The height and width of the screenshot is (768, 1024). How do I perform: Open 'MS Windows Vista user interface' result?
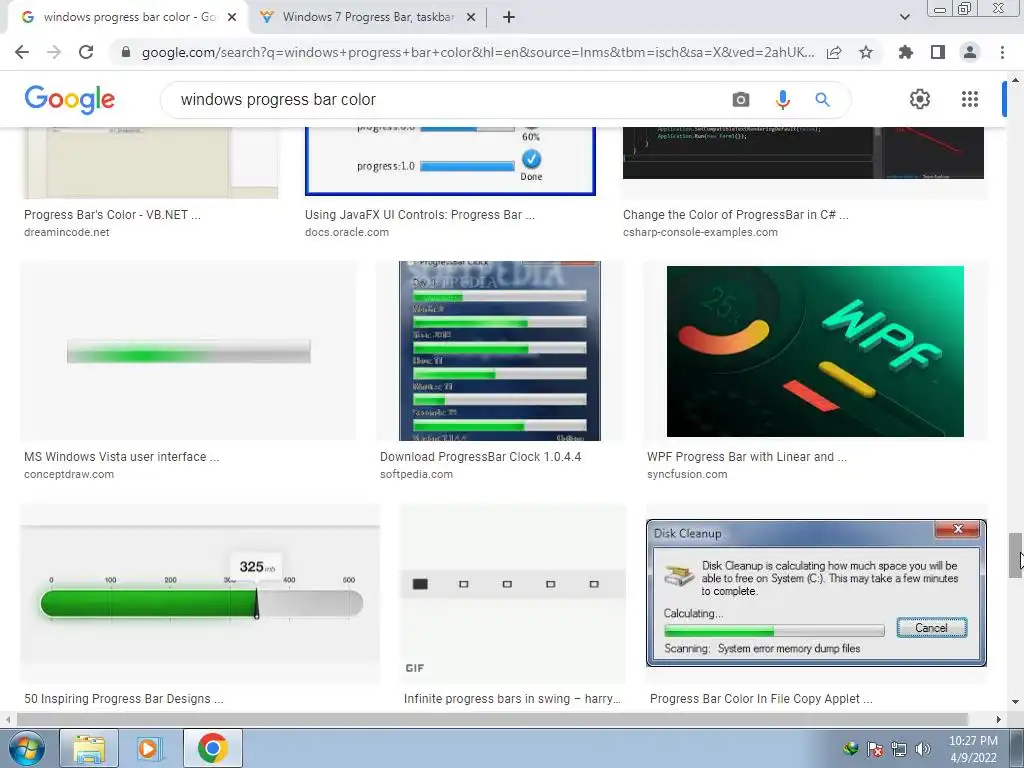(121, 457)
